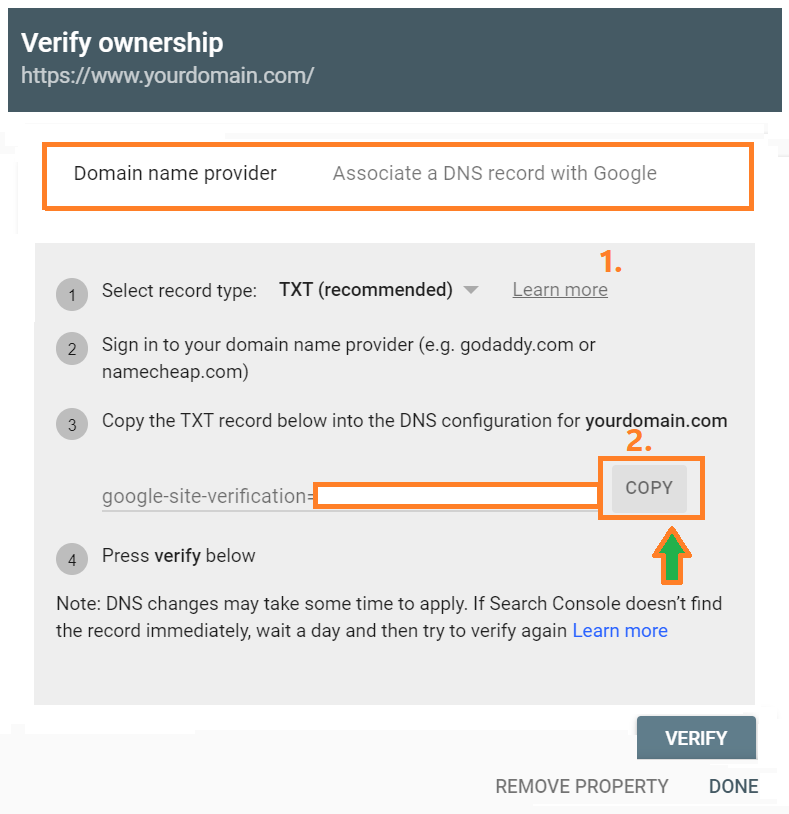The height and width of the screenshot is (814, 789).
Task: Click the step 3 number circle
Action: tap(72, 424)
